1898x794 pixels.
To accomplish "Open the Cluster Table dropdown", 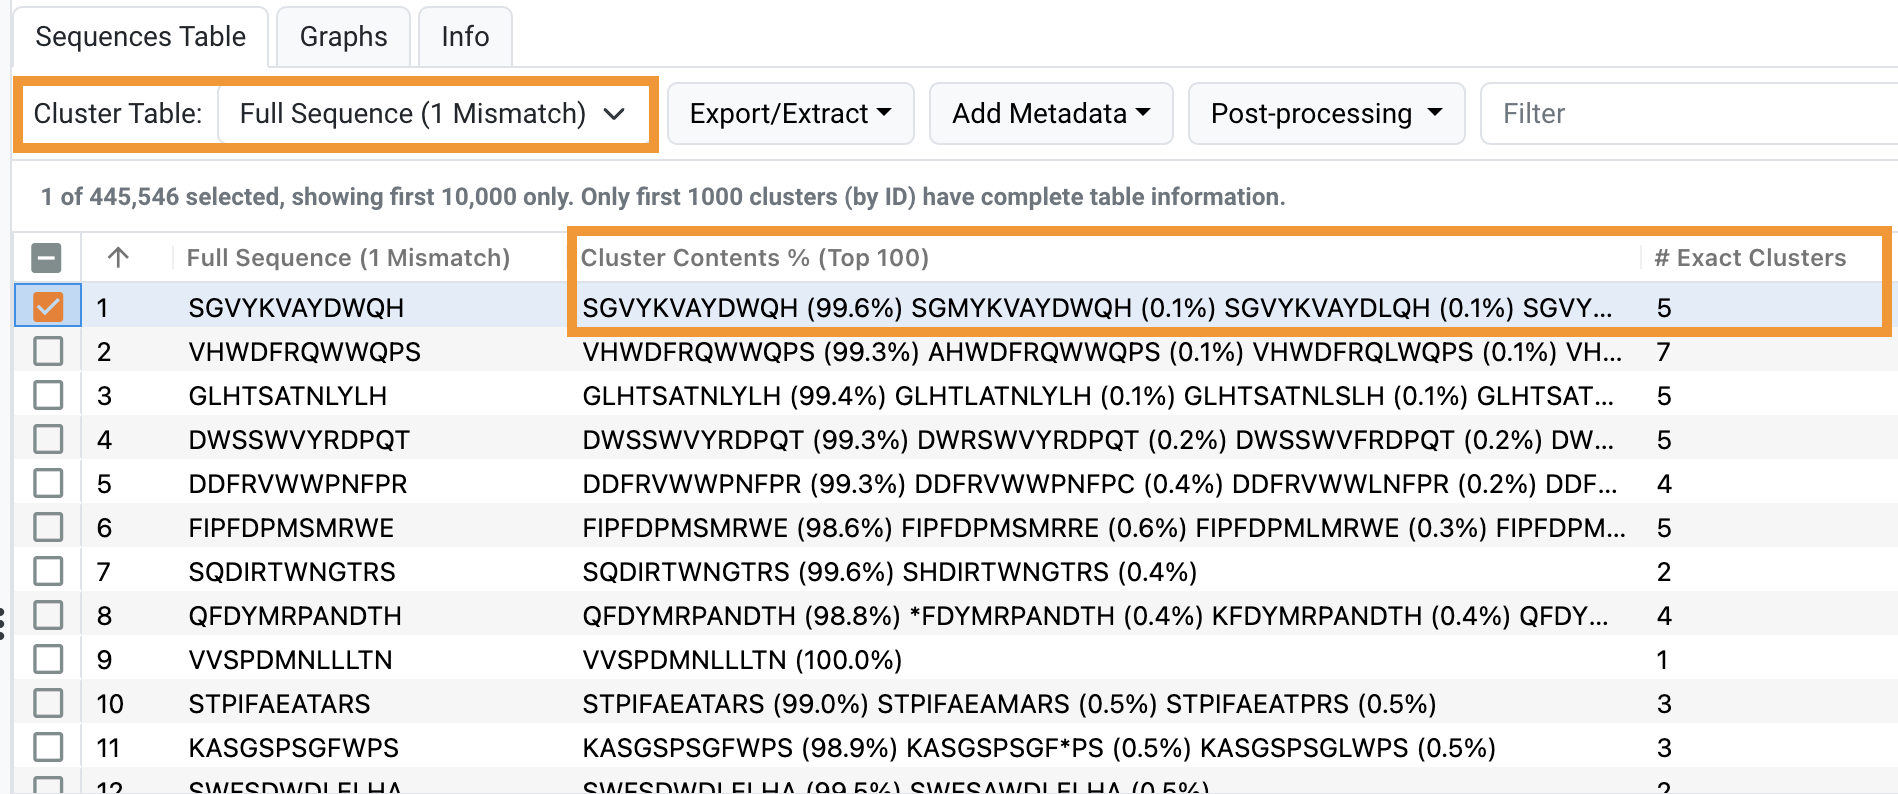I will [431, 114].
